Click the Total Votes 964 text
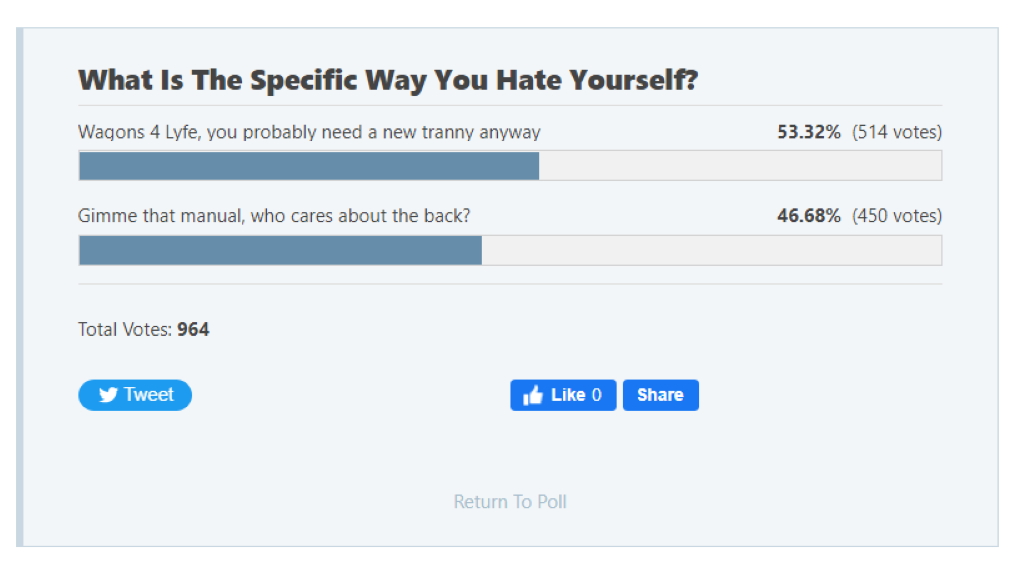This screenshot has width=1024, height=576. [x=144, y=329]
